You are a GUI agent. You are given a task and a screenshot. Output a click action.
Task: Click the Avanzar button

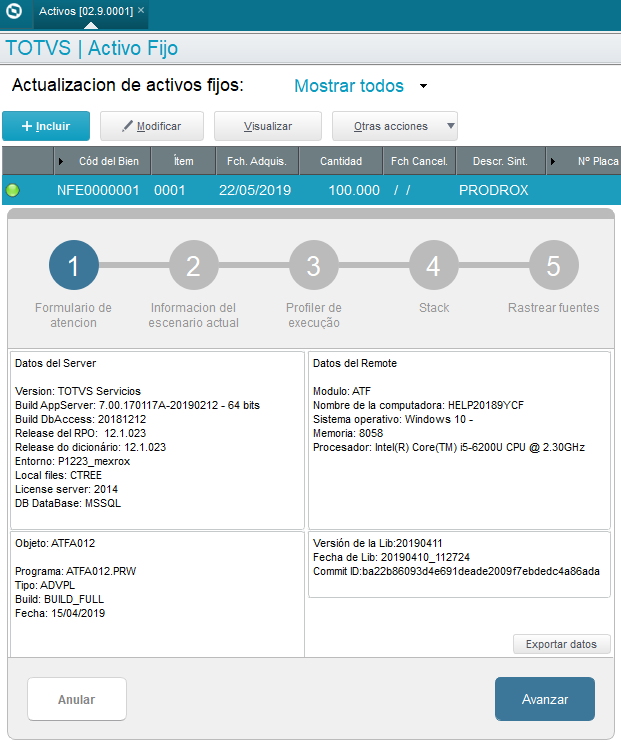pos(545,699)
